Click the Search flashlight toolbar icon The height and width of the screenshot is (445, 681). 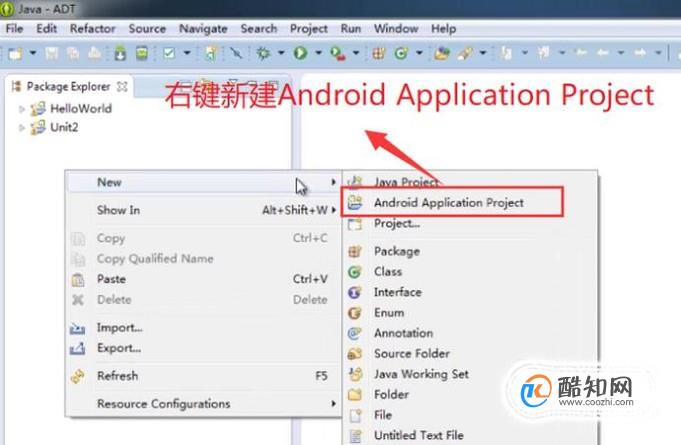[x=465, y=53]
